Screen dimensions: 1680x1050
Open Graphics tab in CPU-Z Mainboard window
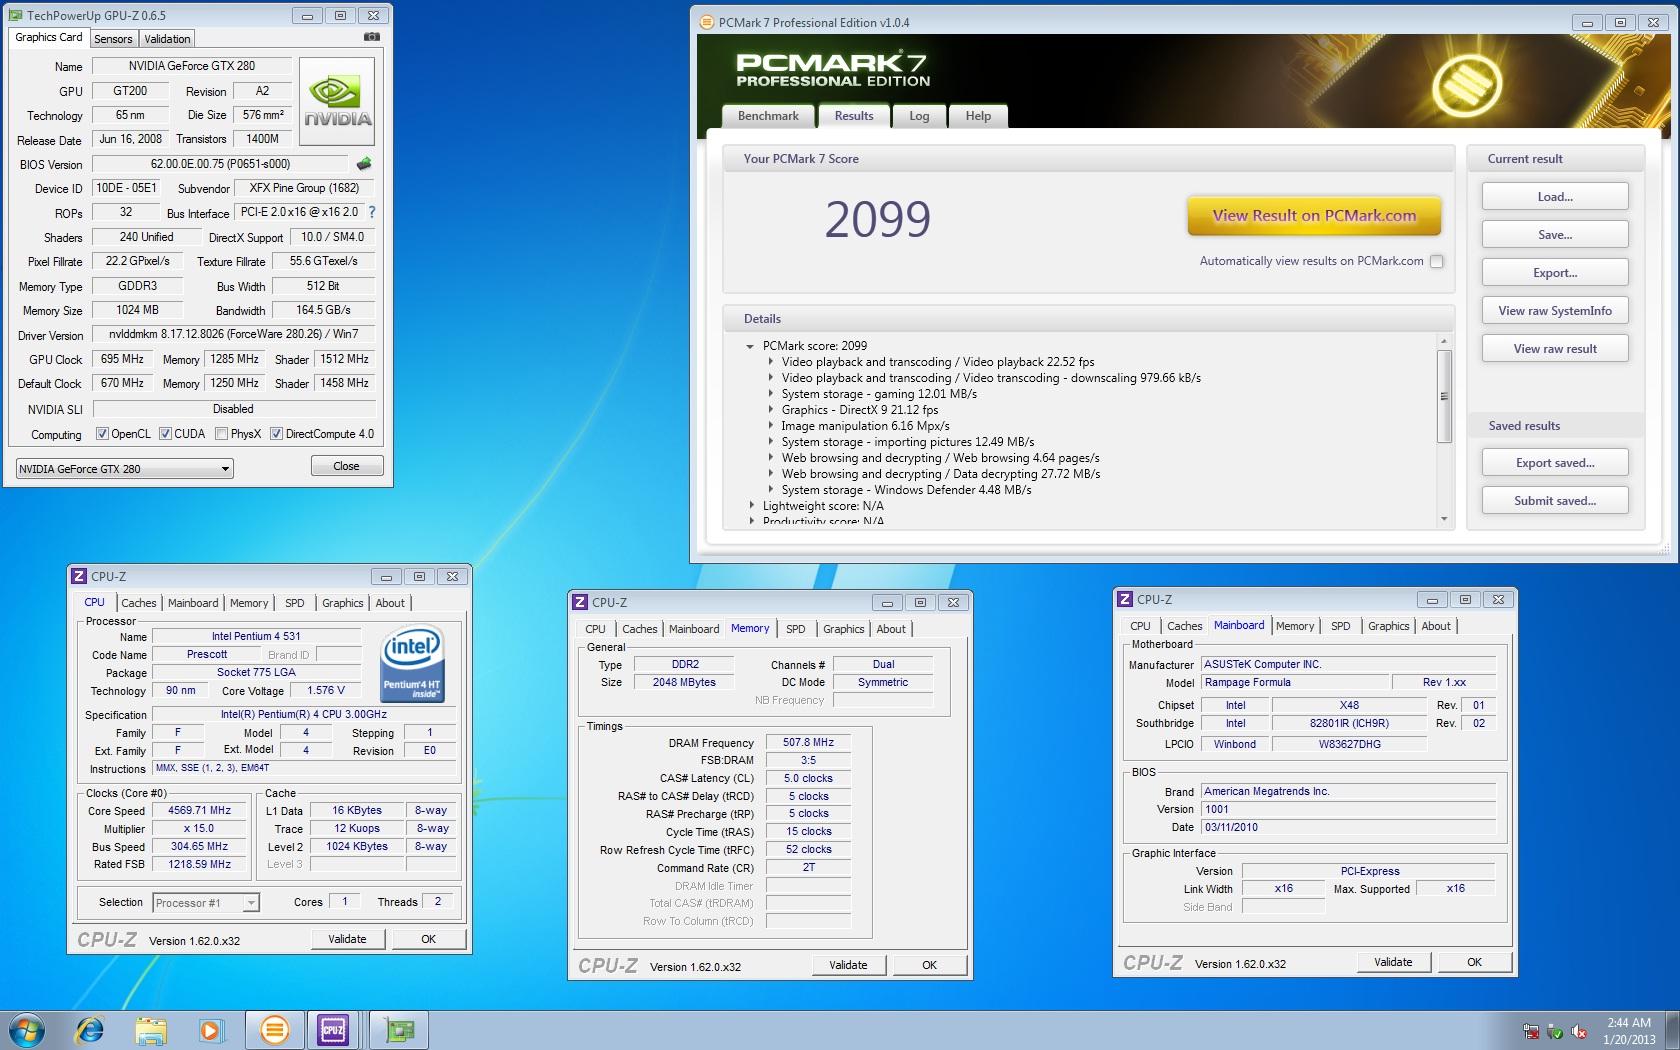coord(1388,626)
